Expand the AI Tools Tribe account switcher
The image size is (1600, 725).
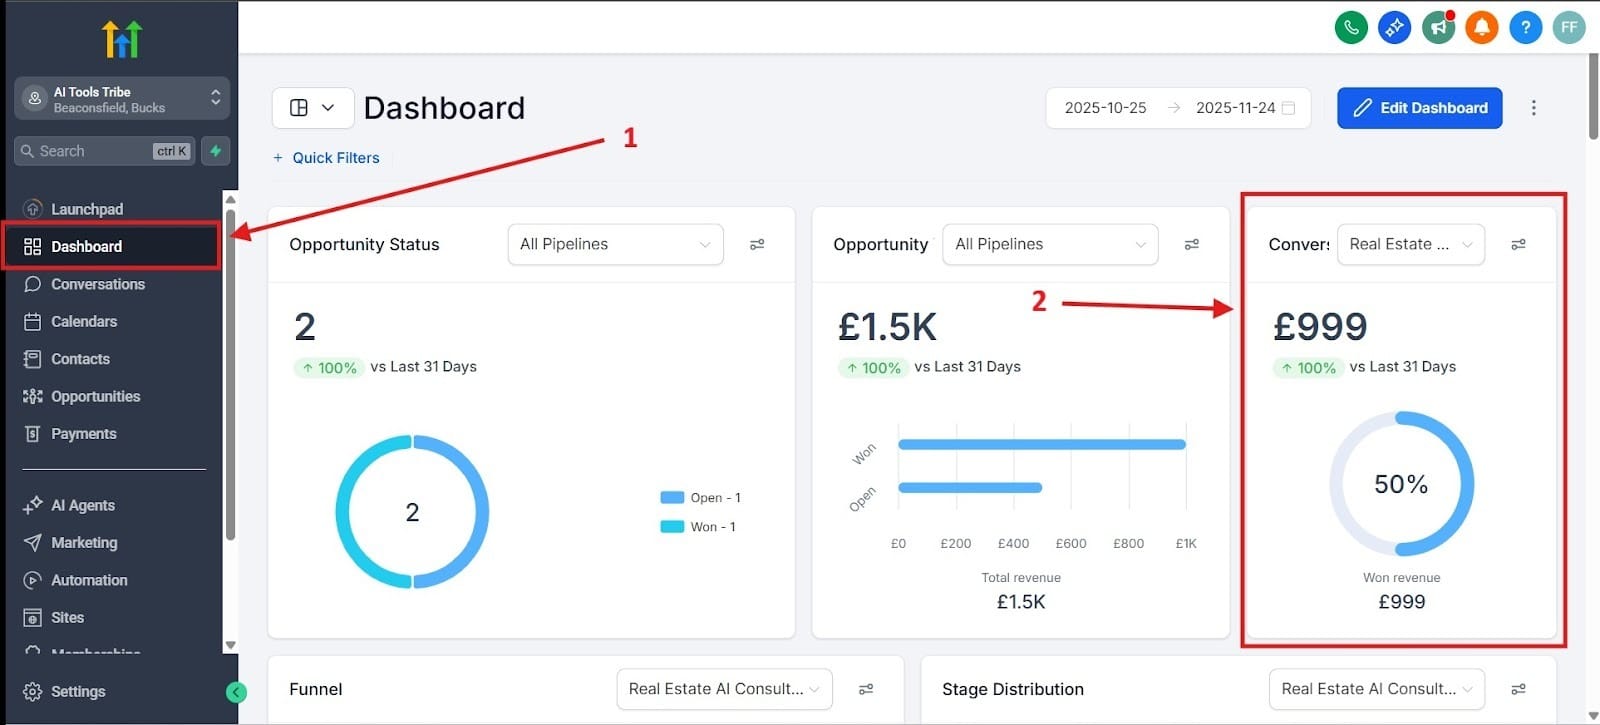[x=122, y=99]
